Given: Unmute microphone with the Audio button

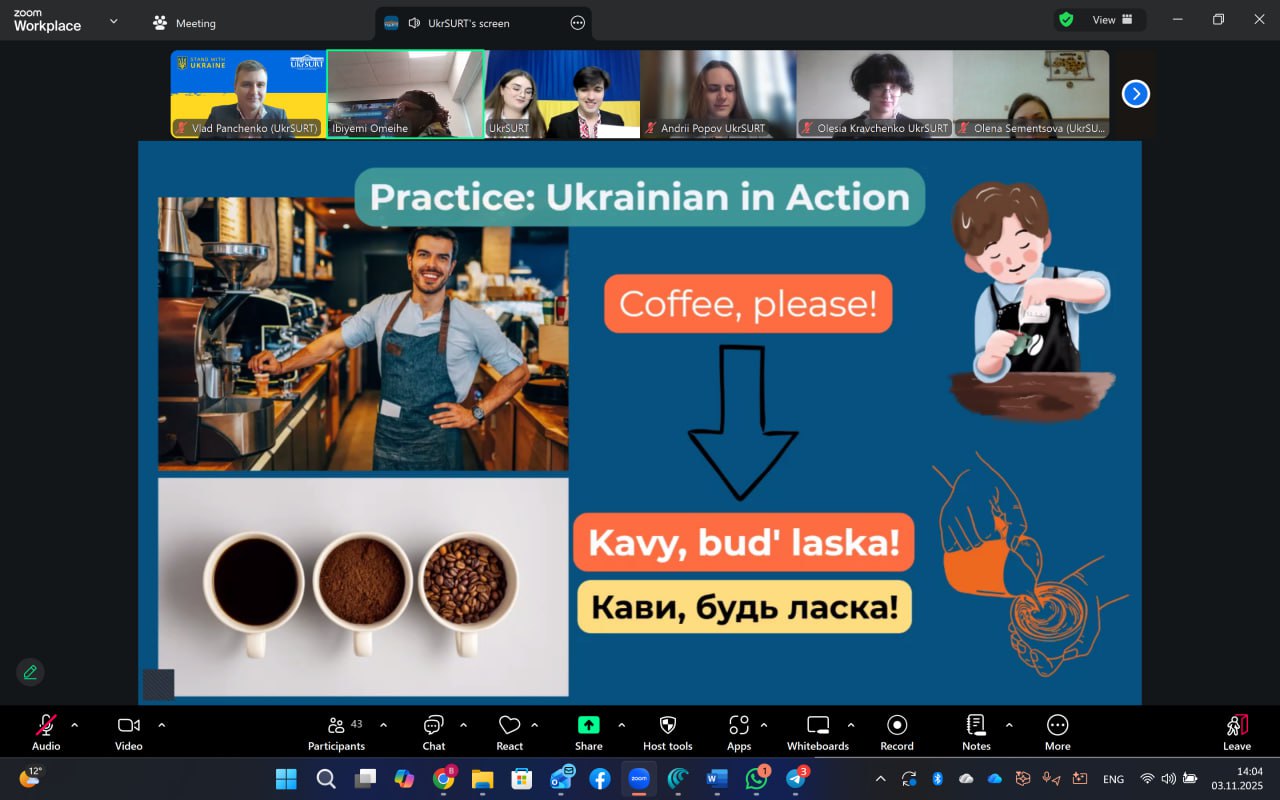Looking at the screenshot, I should (x=46, y=731).
